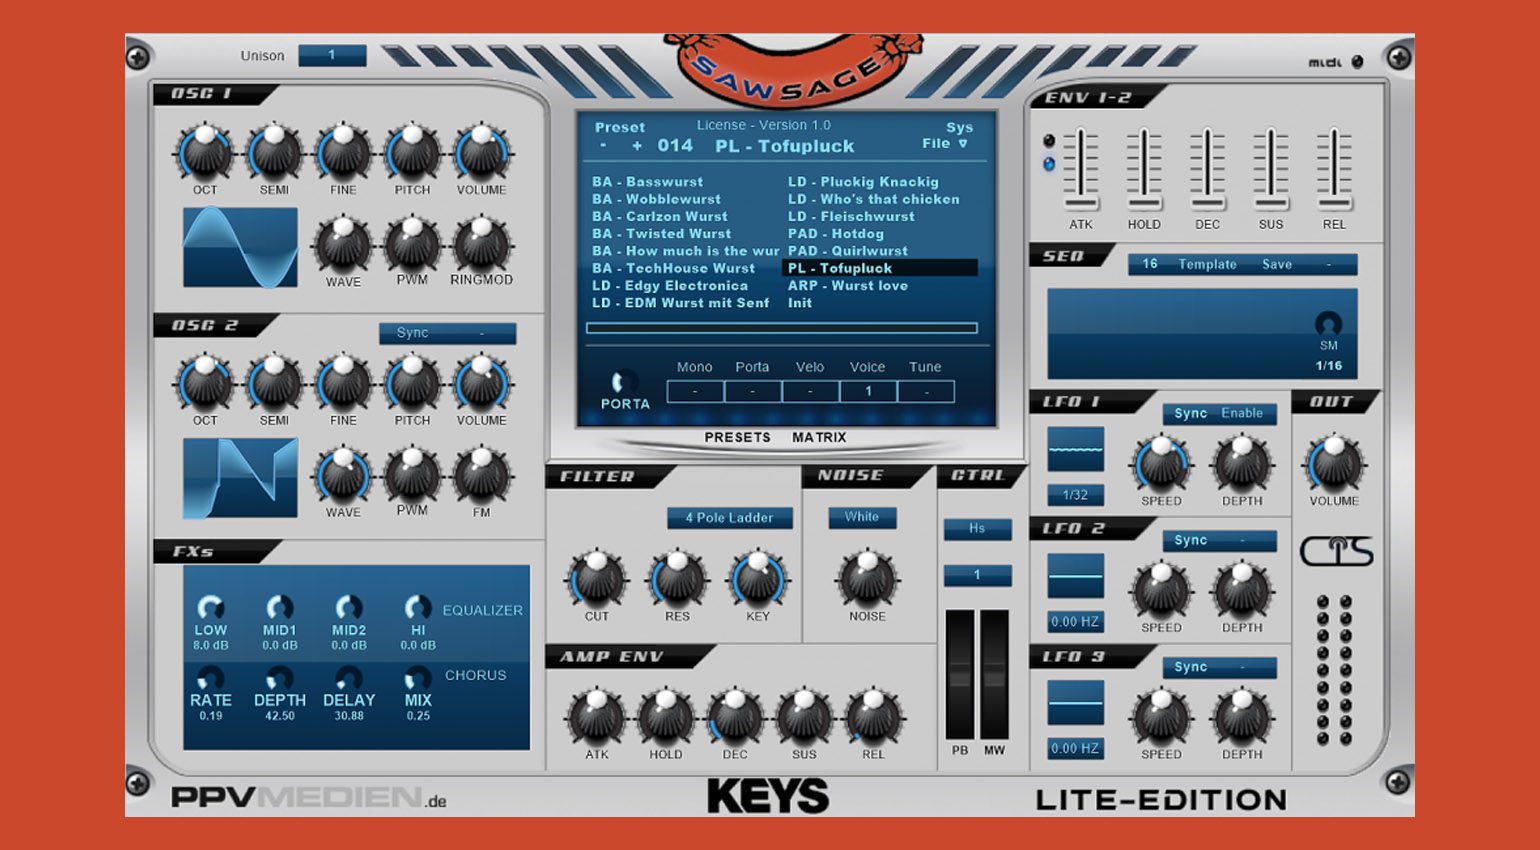Click the LFO 2 SPEED knob
The width and height of the screenshot is (1540, 850).
point(1161,590)
